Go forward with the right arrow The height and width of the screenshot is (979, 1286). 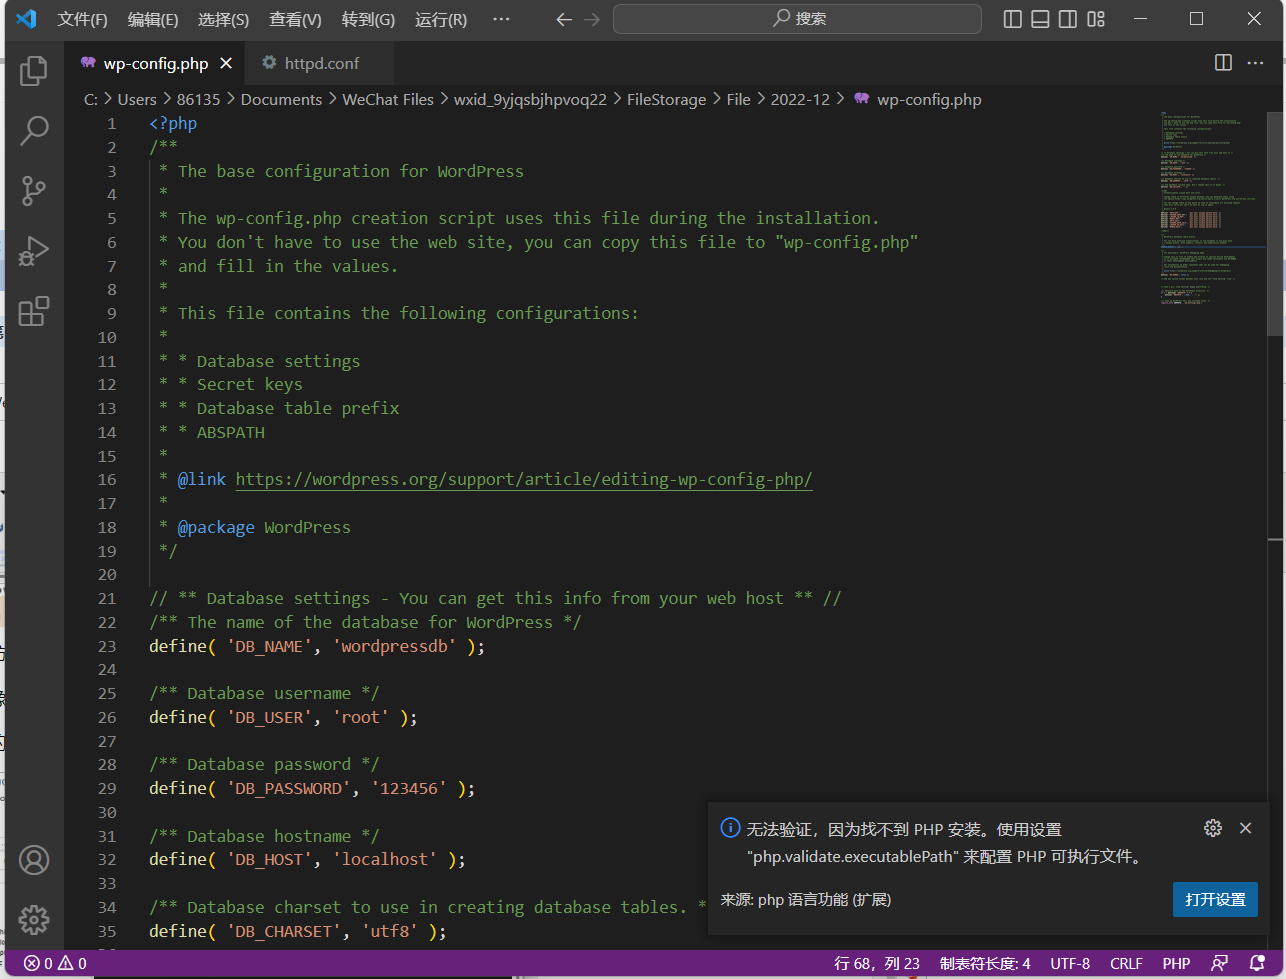point(592,19)
